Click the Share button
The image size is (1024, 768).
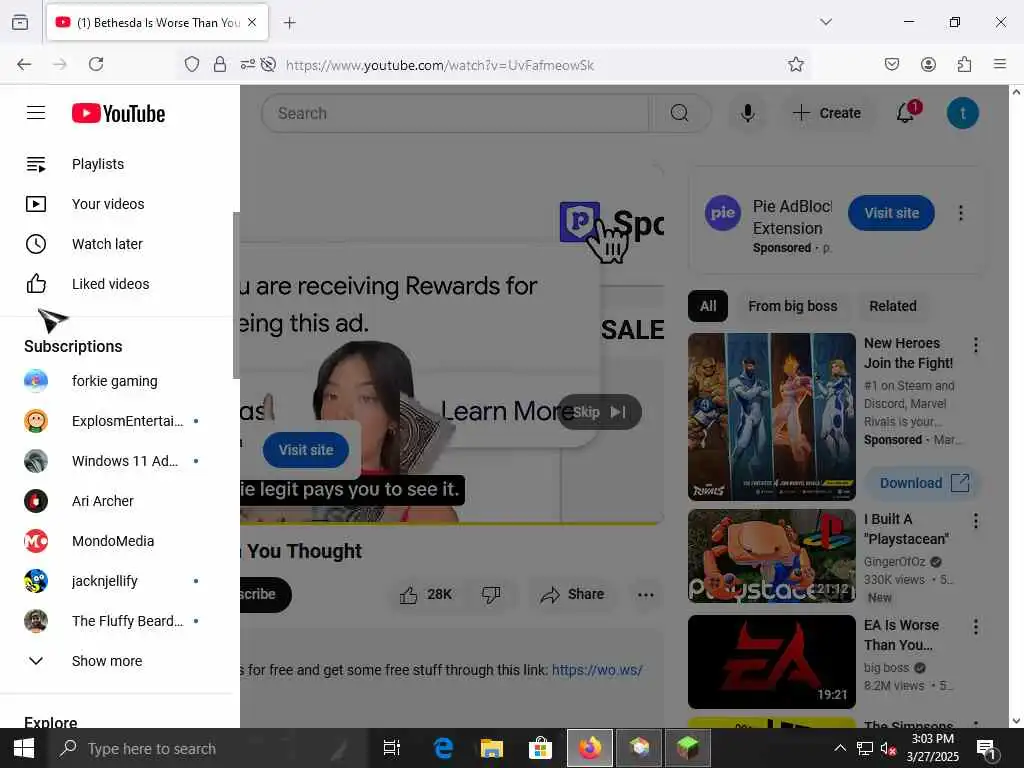pos(572,594)
